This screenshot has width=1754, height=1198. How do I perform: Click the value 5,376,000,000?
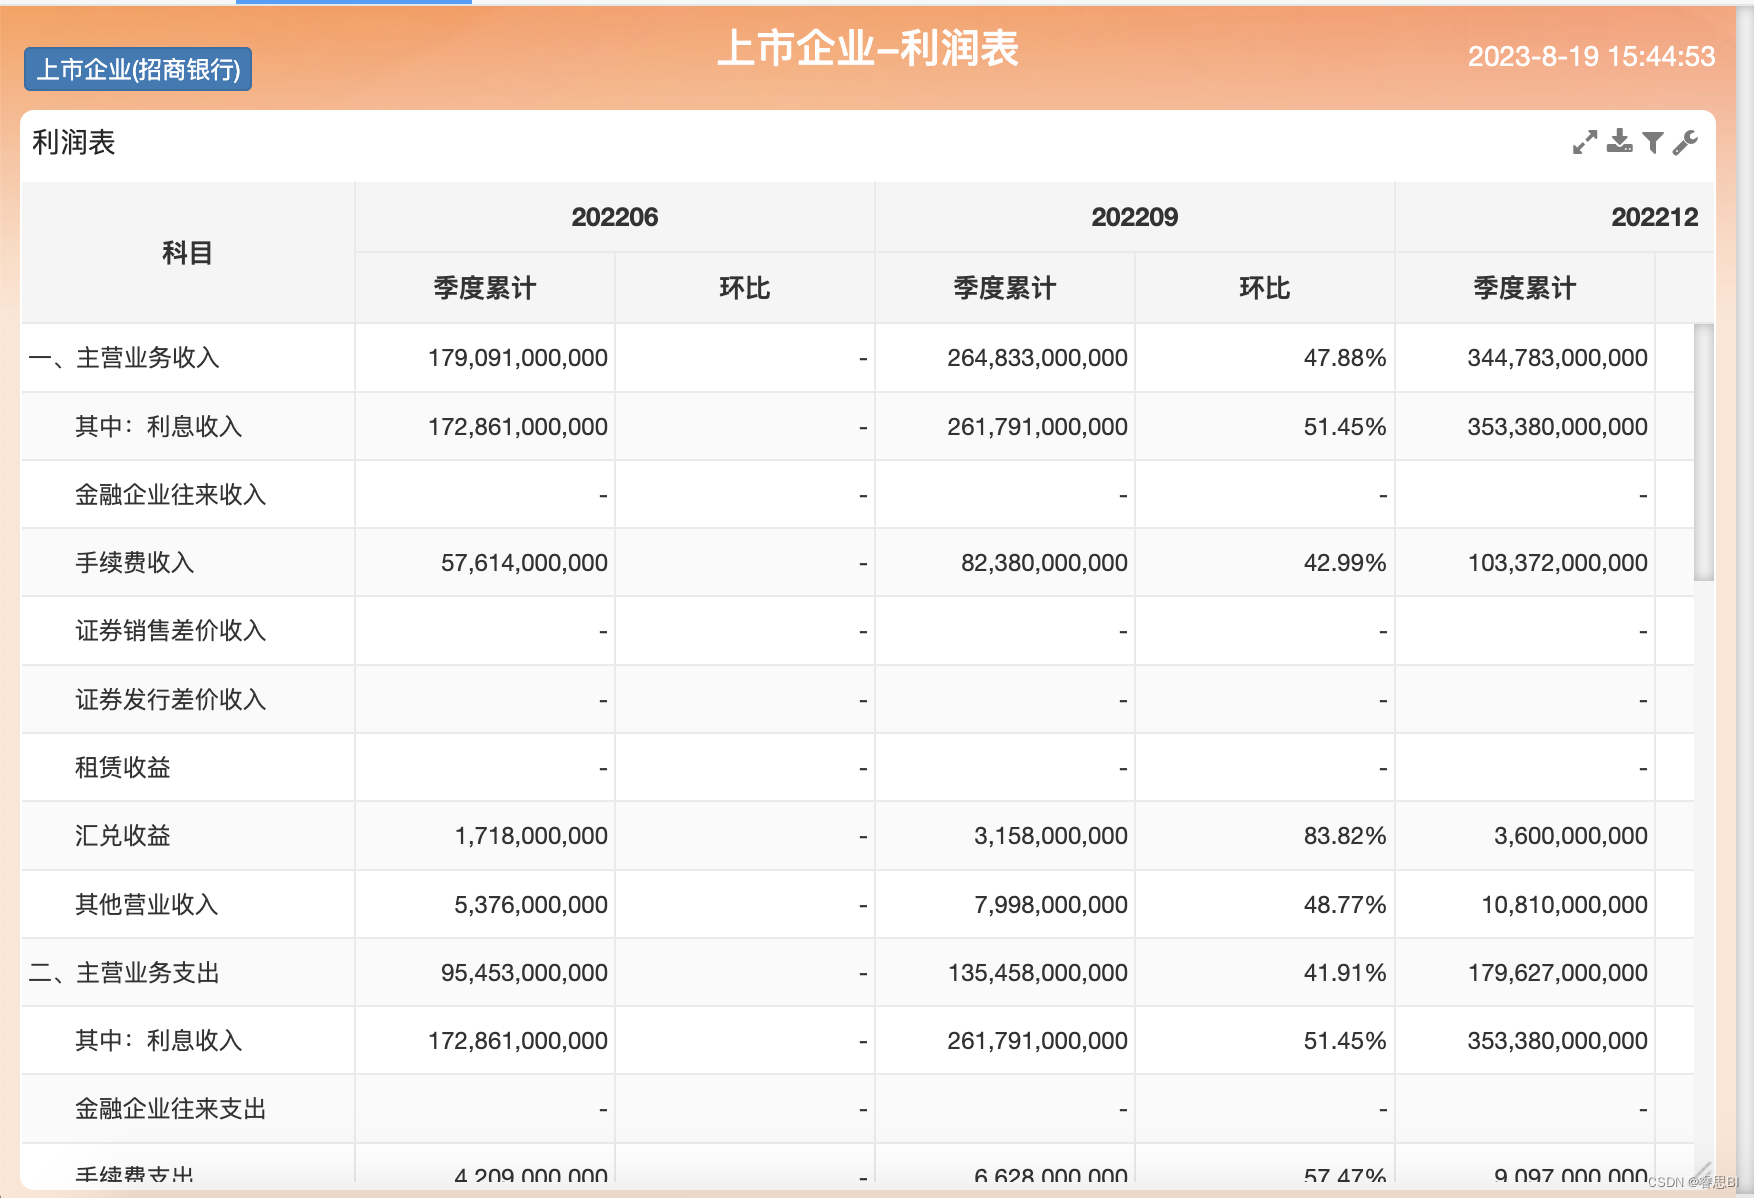click(x=531, y=905)
